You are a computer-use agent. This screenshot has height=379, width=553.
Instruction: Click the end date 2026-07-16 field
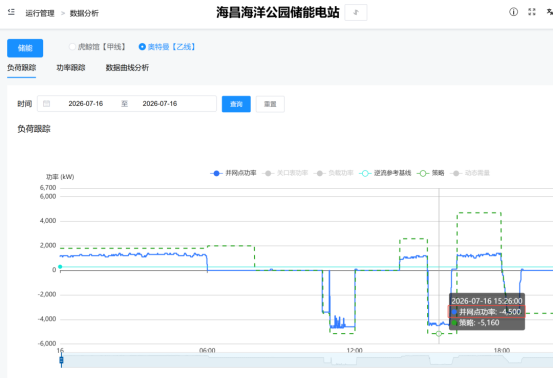pos(160,104)
